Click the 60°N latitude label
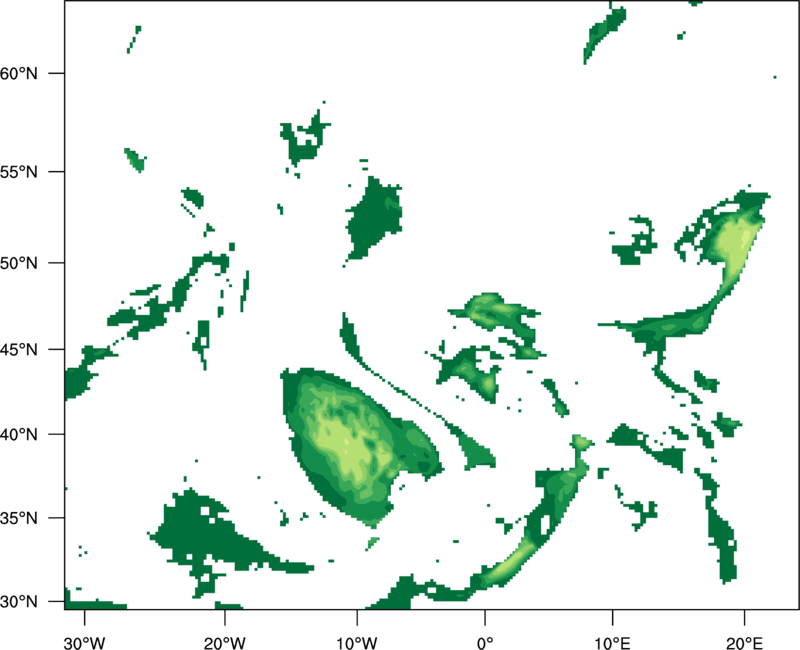 (x=19, y=73)
